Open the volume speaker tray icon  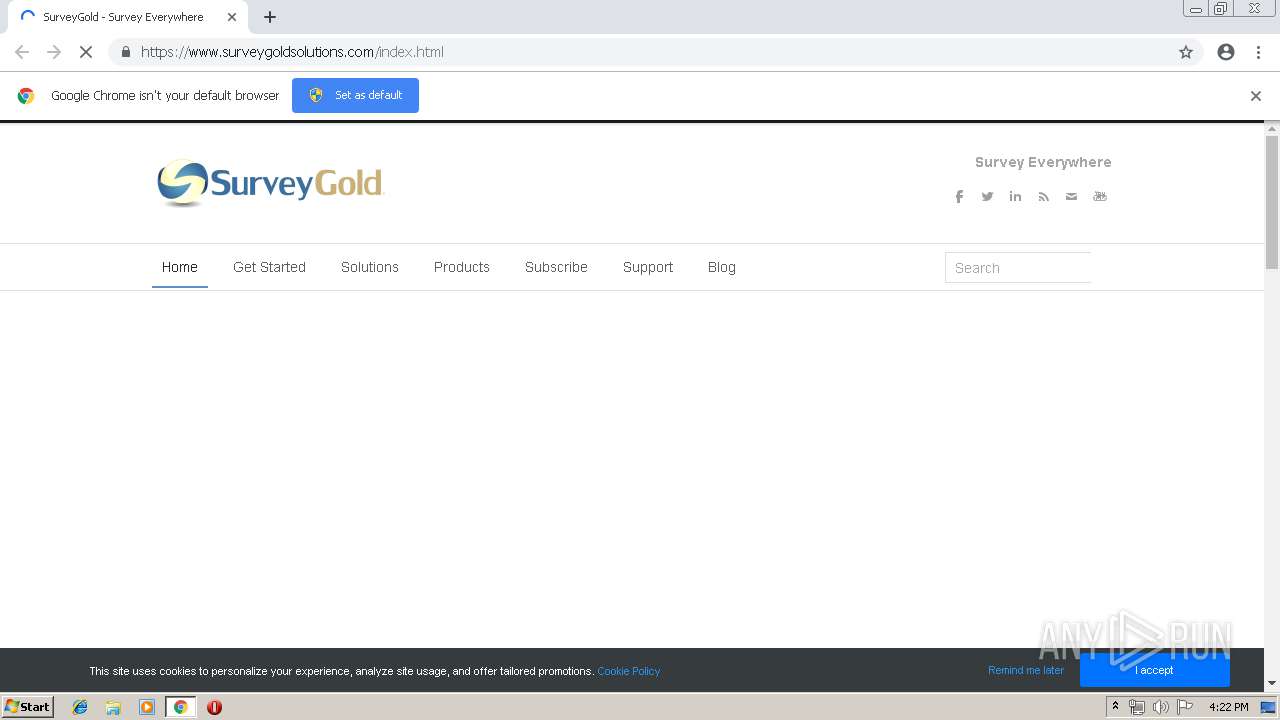(x=1161, y=707)
